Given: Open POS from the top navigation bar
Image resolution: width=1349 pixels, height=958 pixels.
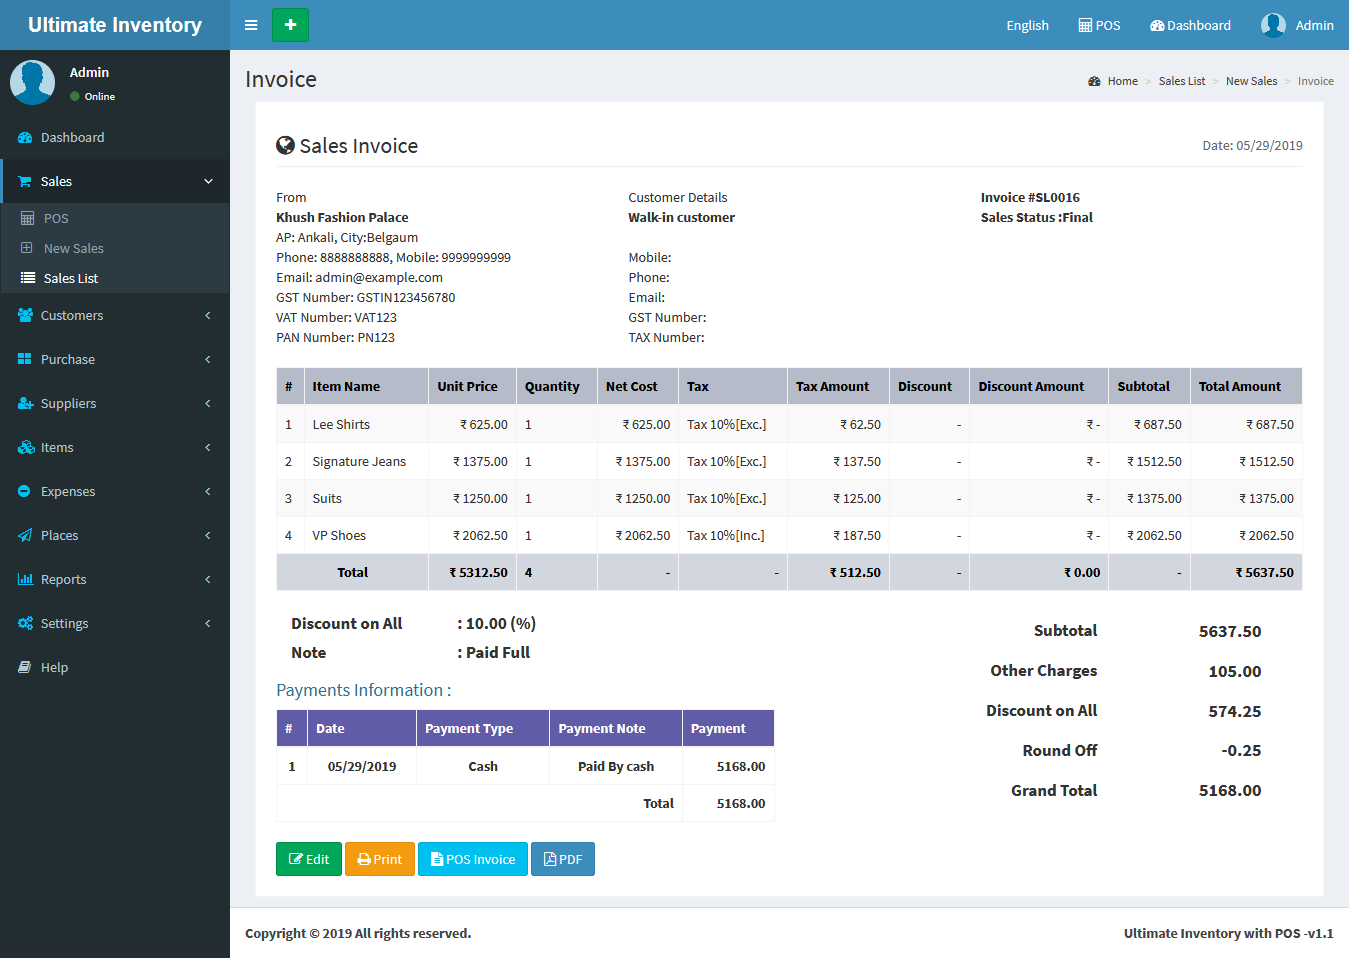Looking at the screenshot, I should [1099, 25].
